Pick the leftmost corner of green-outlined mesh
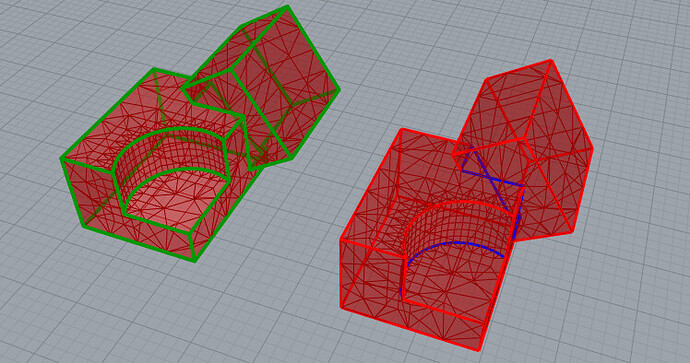This screenshot has height=363, width=690. [x=62, y=158]
